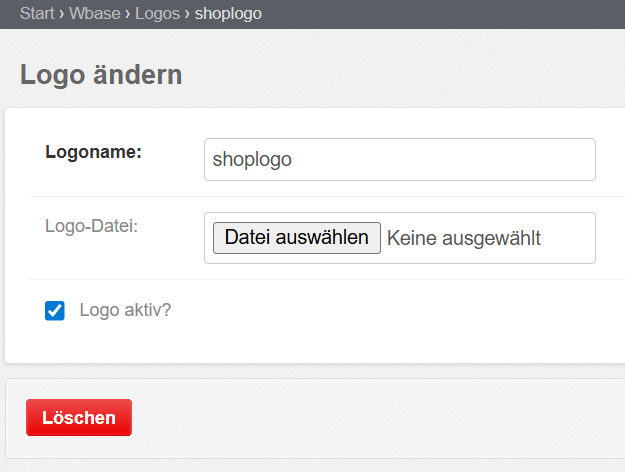Screen dimensions: 625x472
Task: Toggle via the 'Logo aktiv?' label text
Action: tap(125, 310)
